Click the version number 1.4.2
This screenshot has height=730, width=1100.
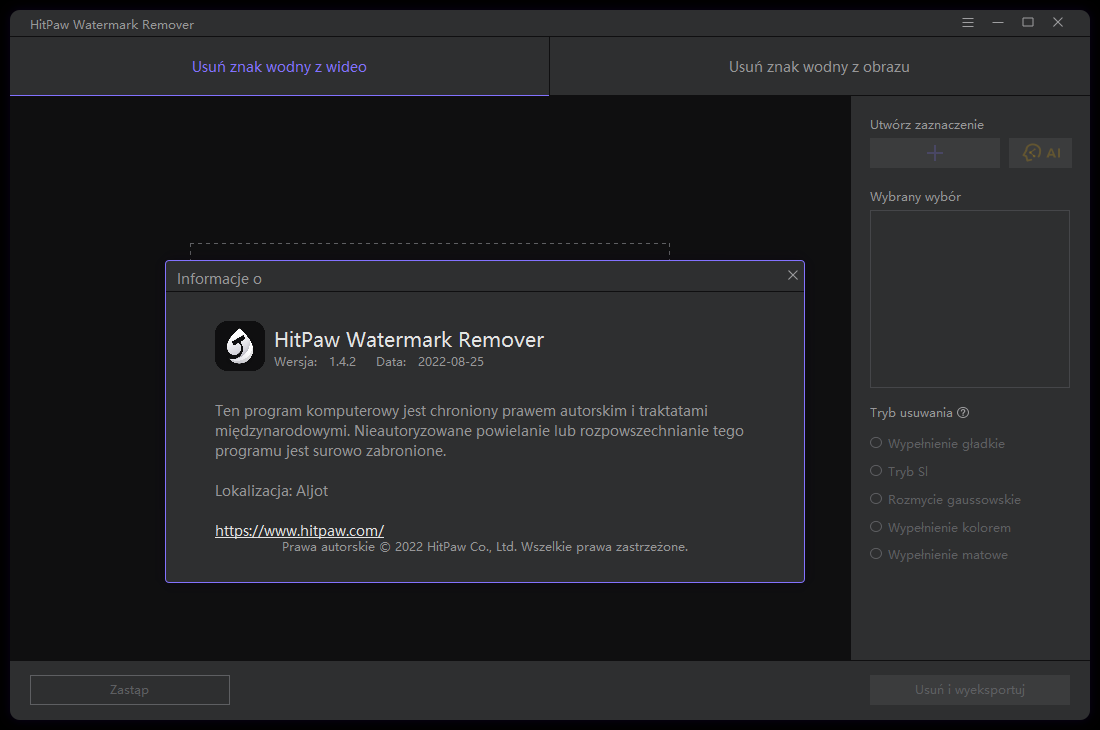click(342, 362)
